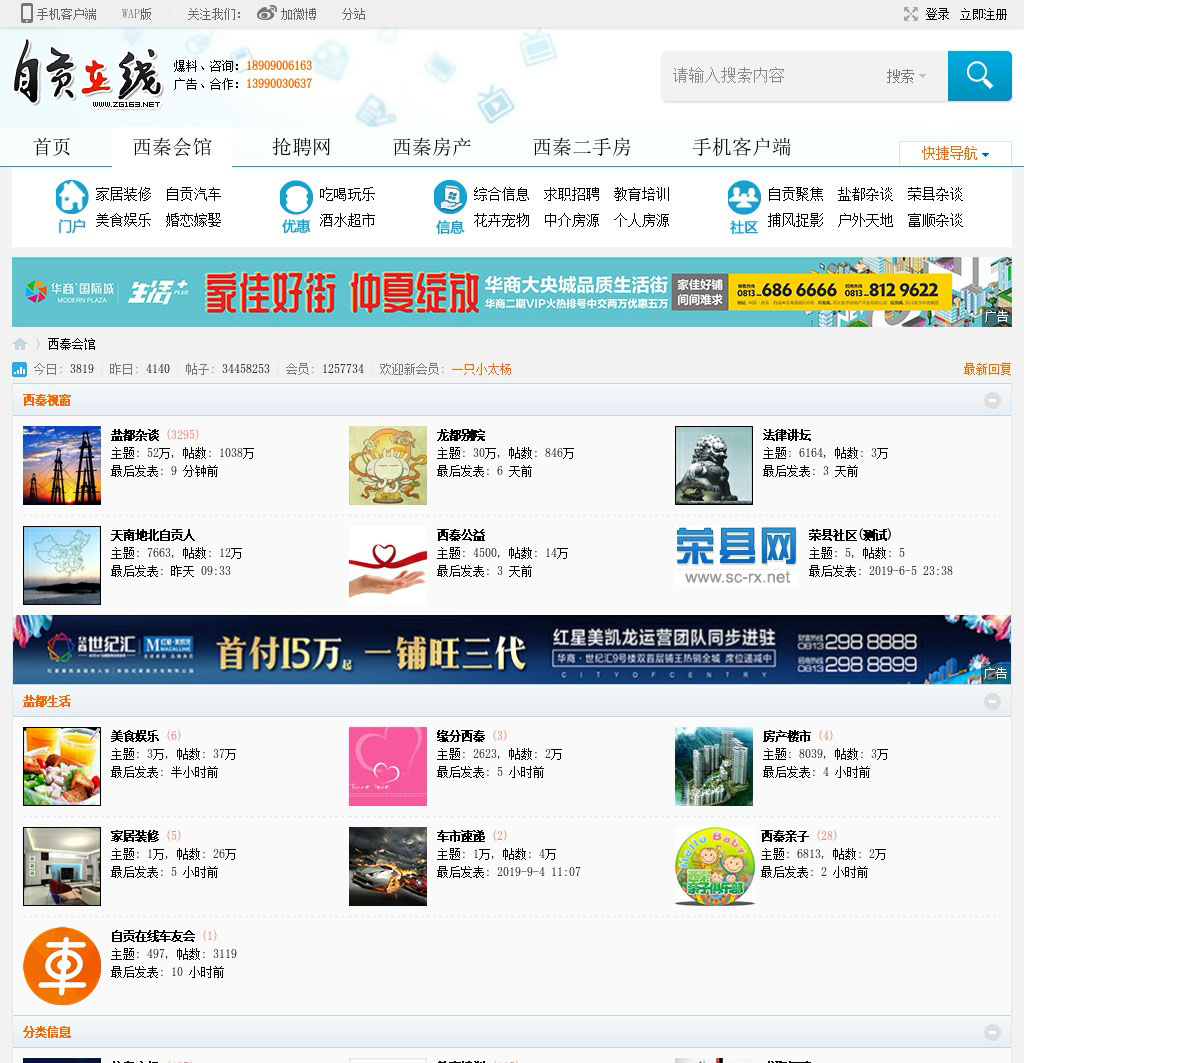This screenshot has width=1200, height=1063.
Task: Open new member 一只小太杨 profile
Action: (x=481, y=369)
